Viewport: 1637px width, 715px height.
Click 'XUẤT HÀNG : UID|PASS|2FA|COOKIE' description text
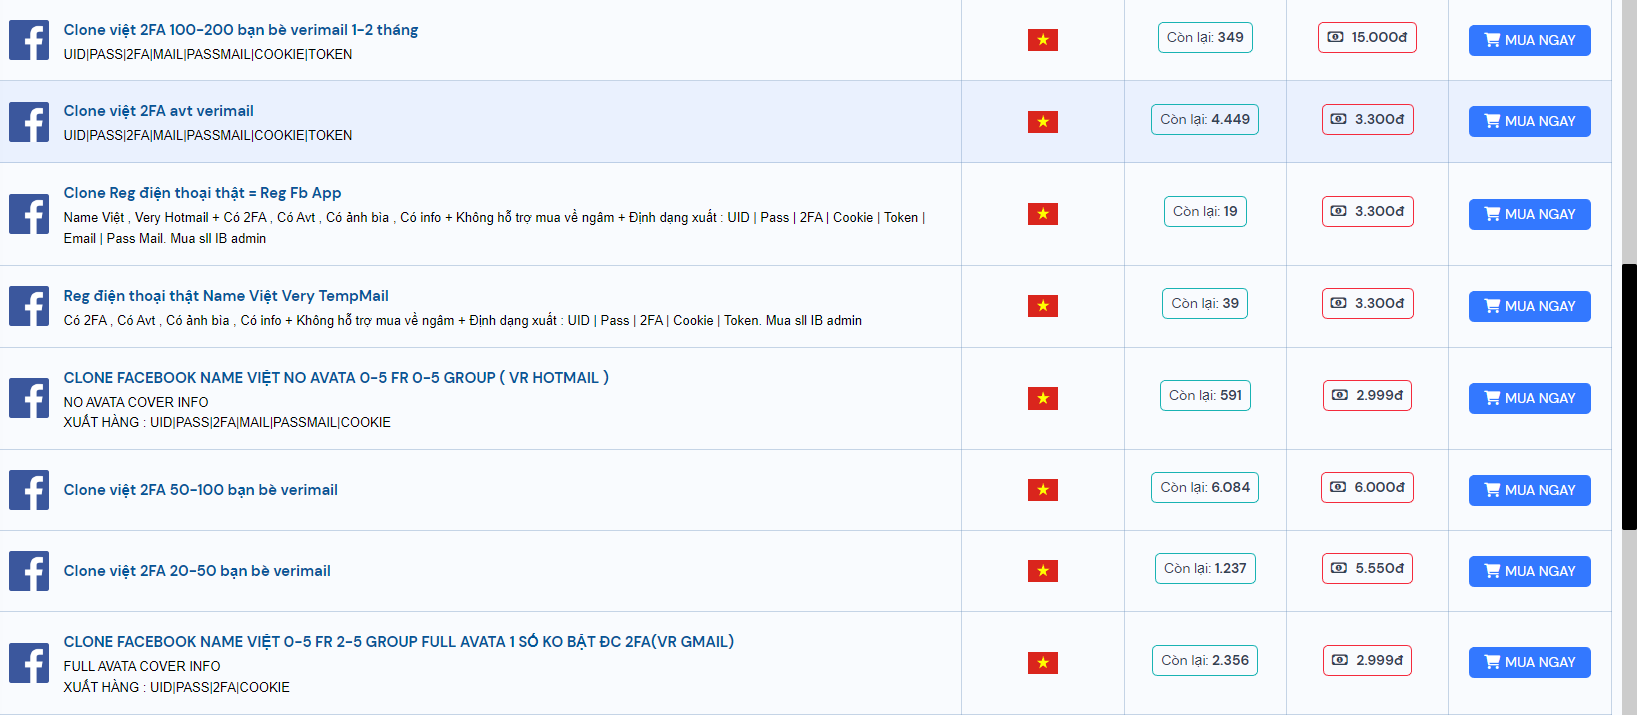(177, 687)
